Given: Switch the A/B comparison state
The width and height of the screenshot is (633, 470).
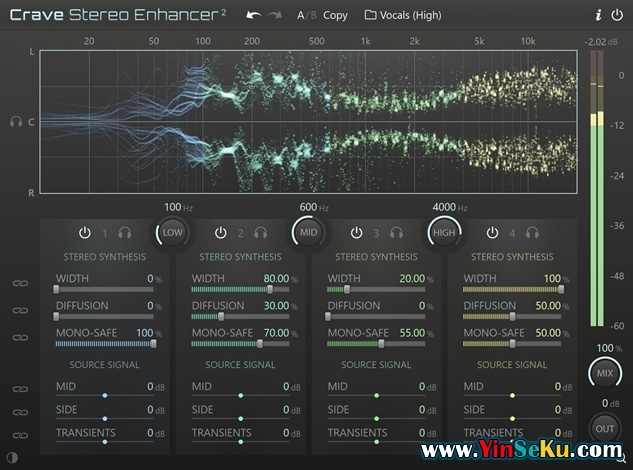Looking at the screenshot, I should point(305,15).
